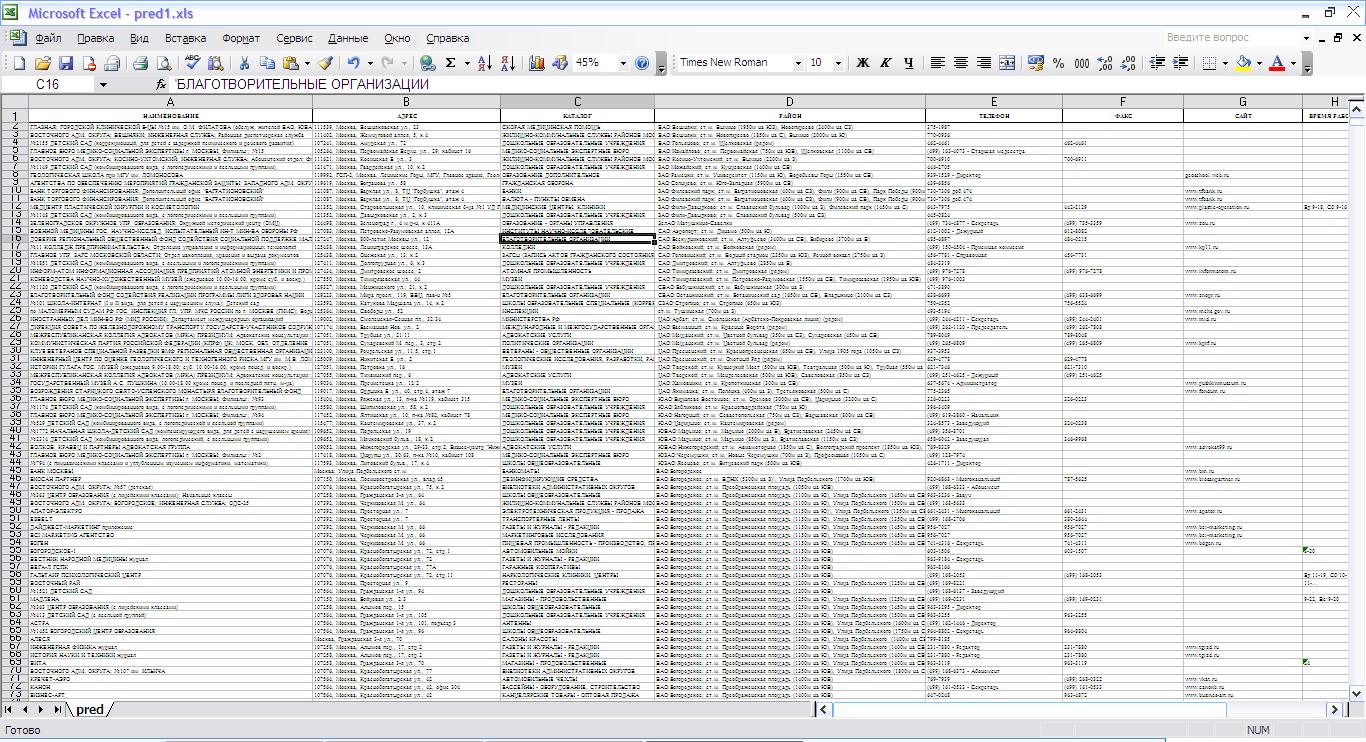Open fx insert function dialog
The height and width of the screenshot is (742, 1366).
(161, 85)
